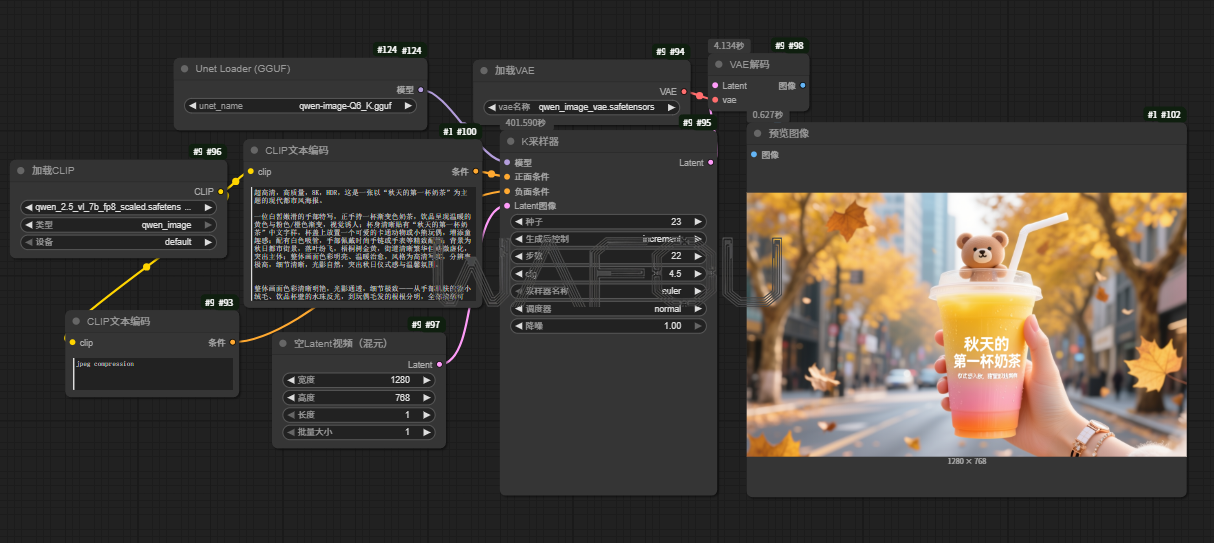Click the 条件 output socket on node #100

[x=476, y=172]
